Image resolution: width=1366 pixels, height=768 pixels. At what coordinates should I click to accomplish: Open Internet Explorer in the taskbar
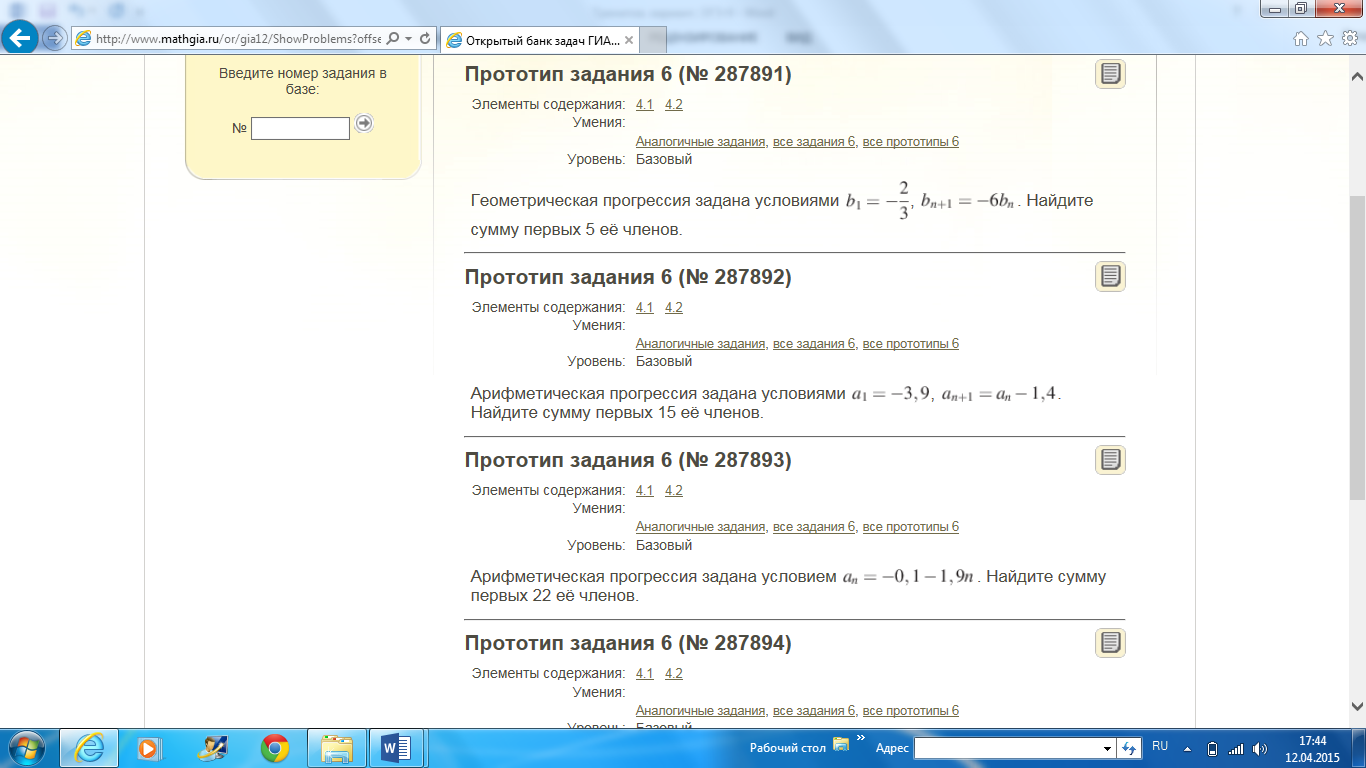coord(89,748)
